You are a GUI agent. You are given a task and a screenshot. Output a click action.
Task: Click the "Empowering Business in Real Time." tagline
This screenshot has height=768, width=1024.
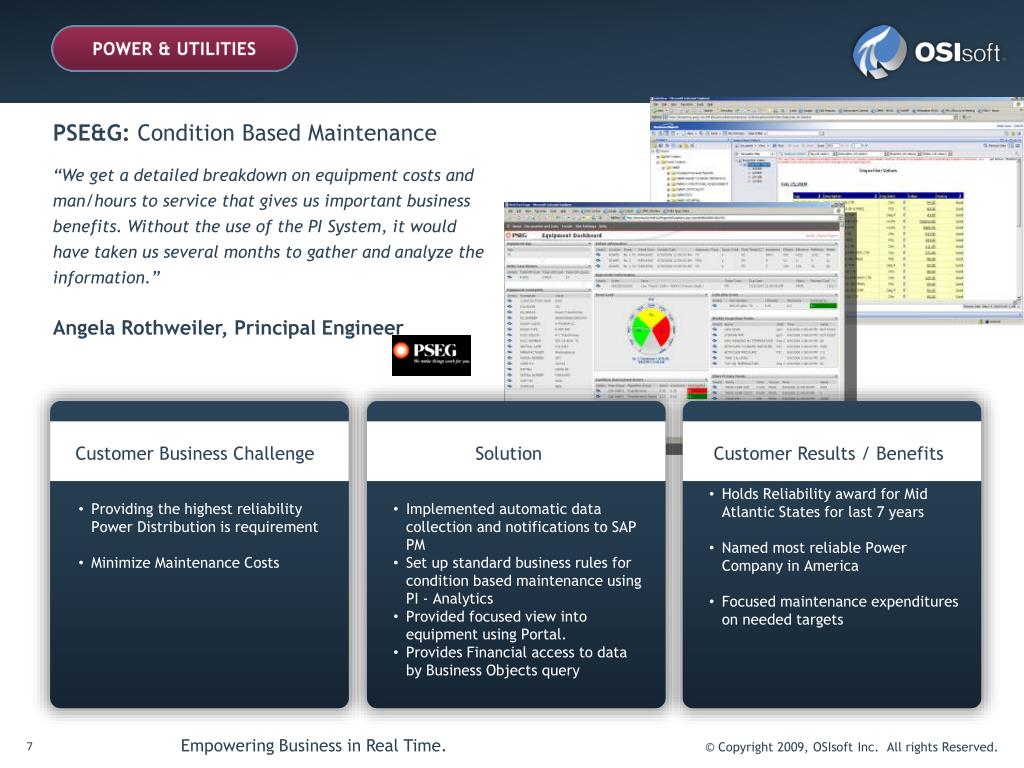click(313, 746)
